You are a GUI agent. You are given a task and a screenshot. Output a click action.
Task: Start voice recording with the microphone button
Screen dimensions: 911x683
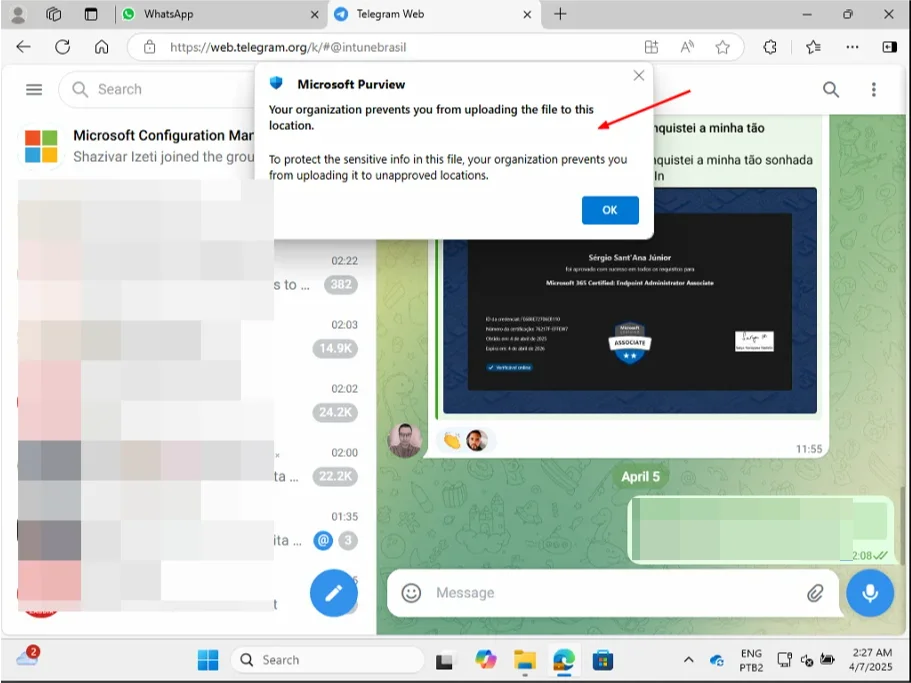click(x=870, y=592)
